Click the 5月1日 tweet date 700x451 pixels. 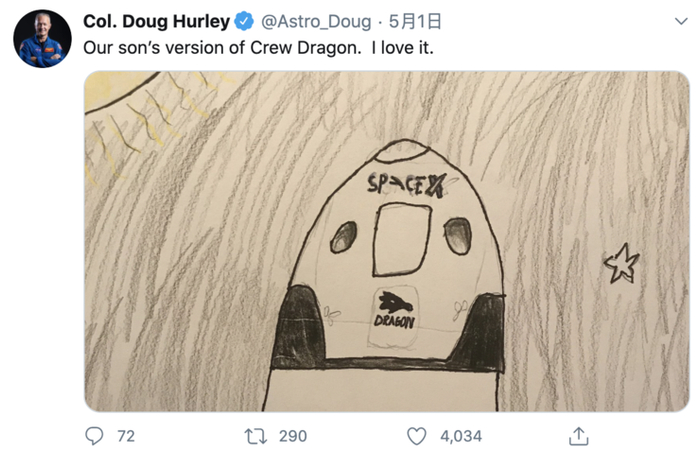(x=415, y=21)
